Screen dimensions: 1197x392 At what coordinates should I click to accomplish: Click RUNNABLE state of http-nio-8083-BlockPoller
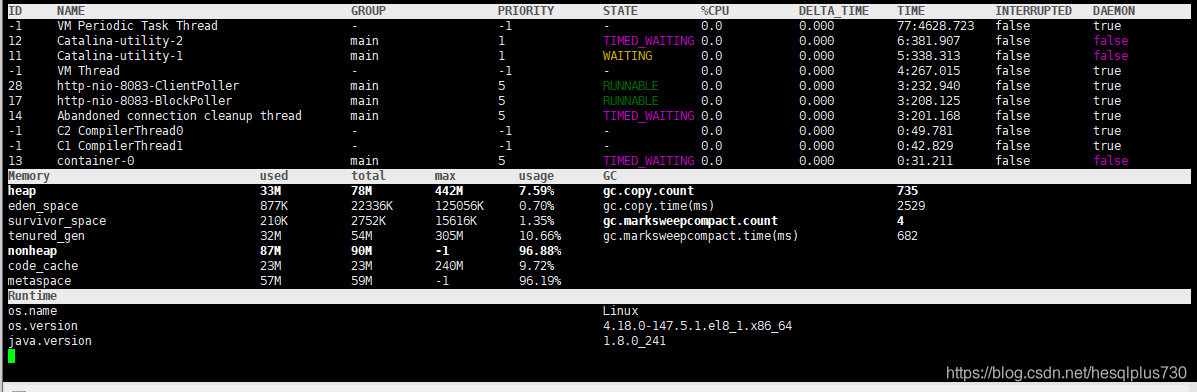click(631, 101)
